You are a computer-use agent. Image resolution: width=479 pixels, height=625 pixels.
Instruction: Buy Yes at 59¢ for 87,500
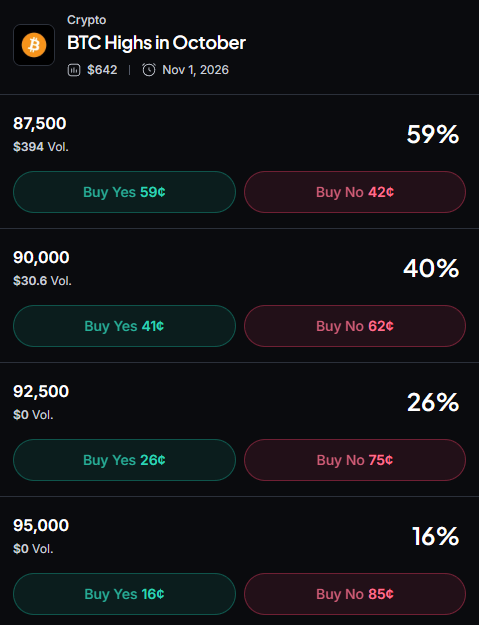click(x=124, y=192)
